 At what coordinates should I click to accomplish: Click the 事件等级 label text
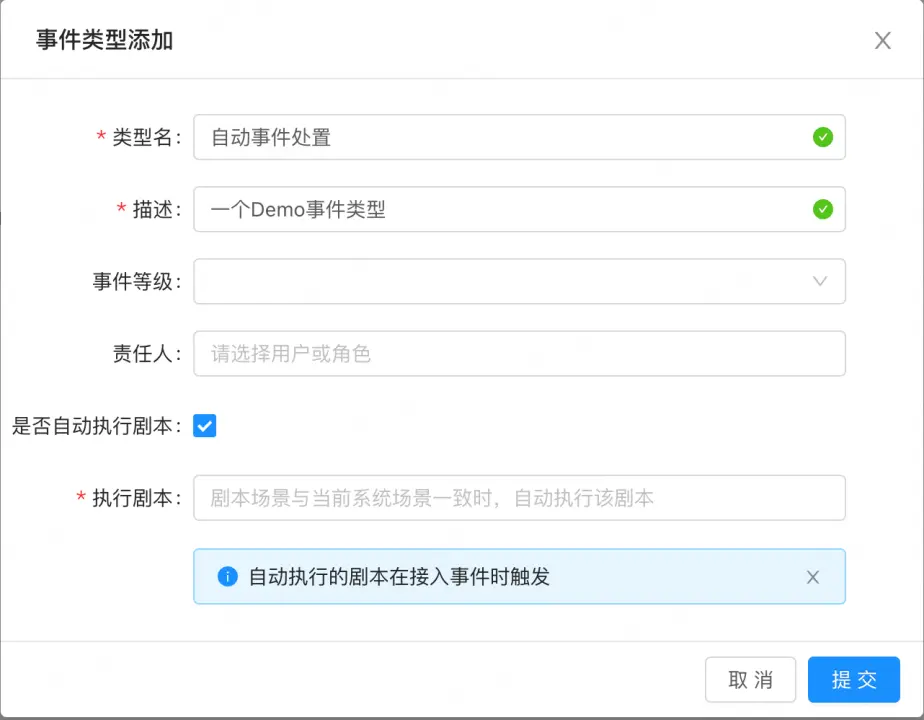[x=134, y=282]
